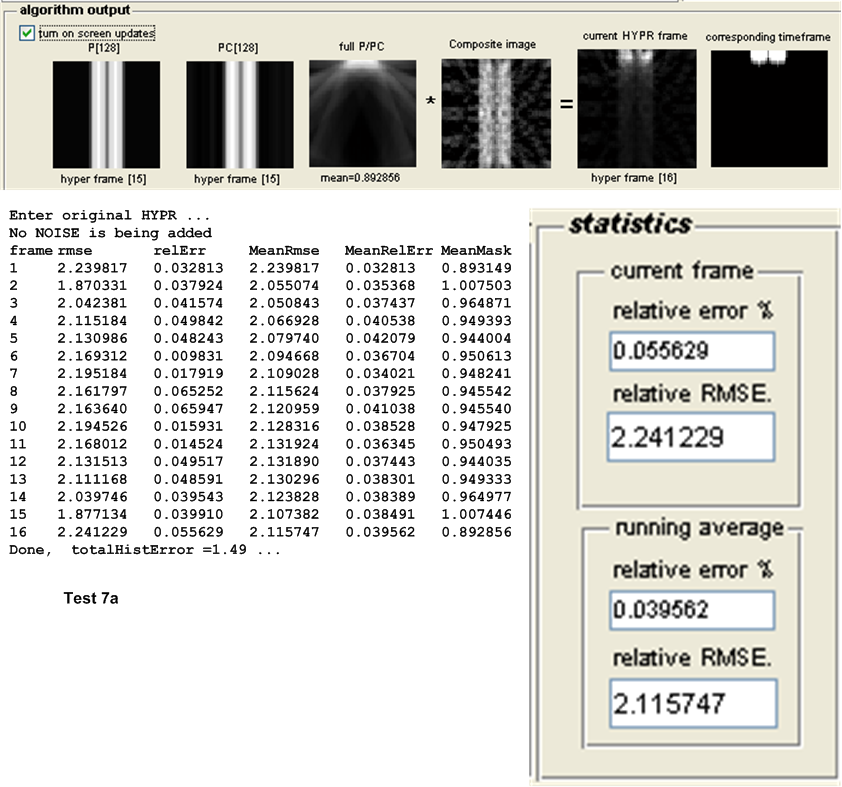Click the current HYPR frame image
This screenshot has height=787, width=842.
(x=635, y=108)
